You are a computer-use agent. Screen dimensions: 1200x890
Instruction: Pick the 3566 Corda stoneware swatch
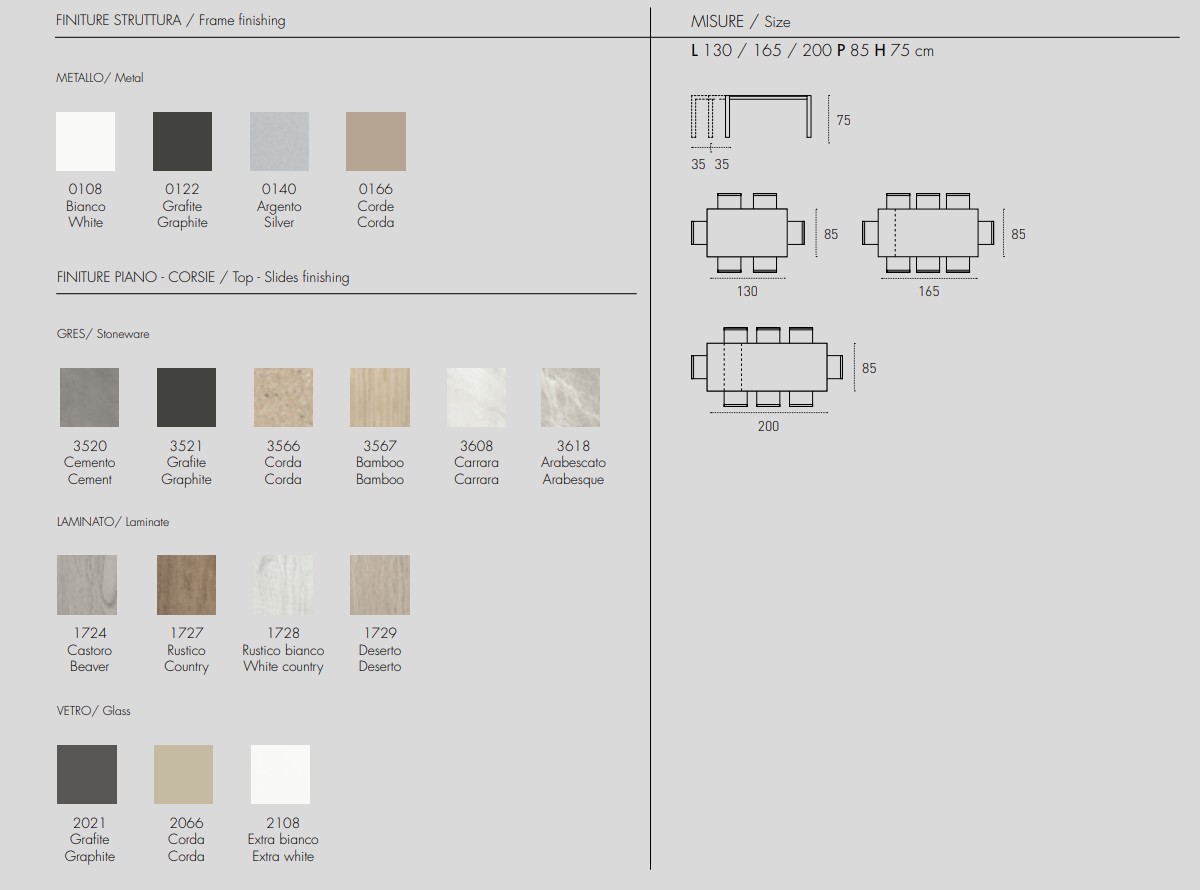(283, 398)
